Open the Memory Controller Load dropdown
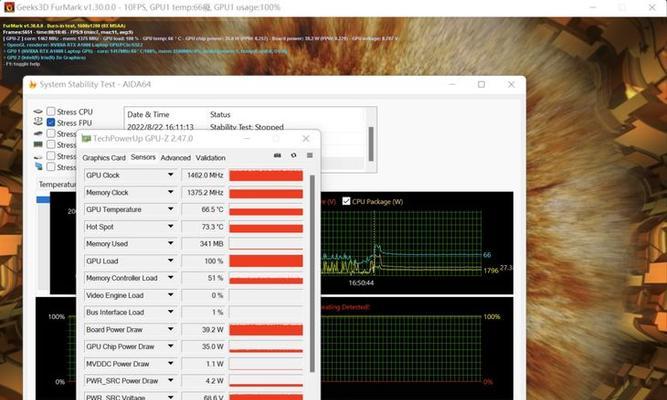The height and width of the screenshot is (400, 667). pos(171,278)
